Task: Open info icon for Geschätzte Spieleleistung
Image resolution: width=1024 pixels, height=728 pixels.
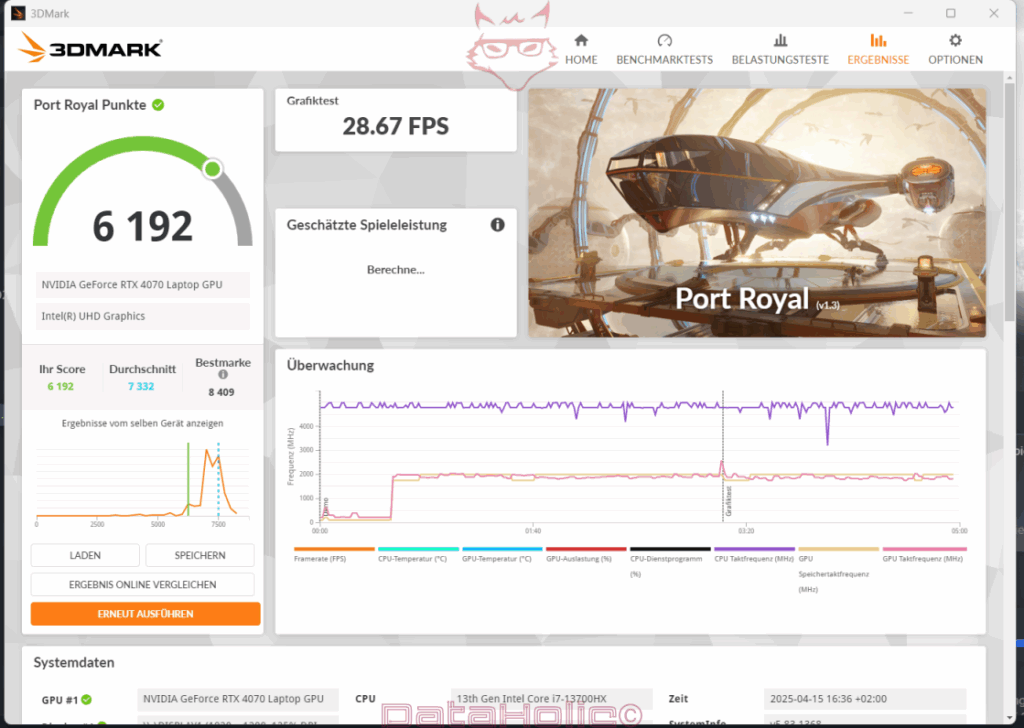Action: click(x=497, y=225)
